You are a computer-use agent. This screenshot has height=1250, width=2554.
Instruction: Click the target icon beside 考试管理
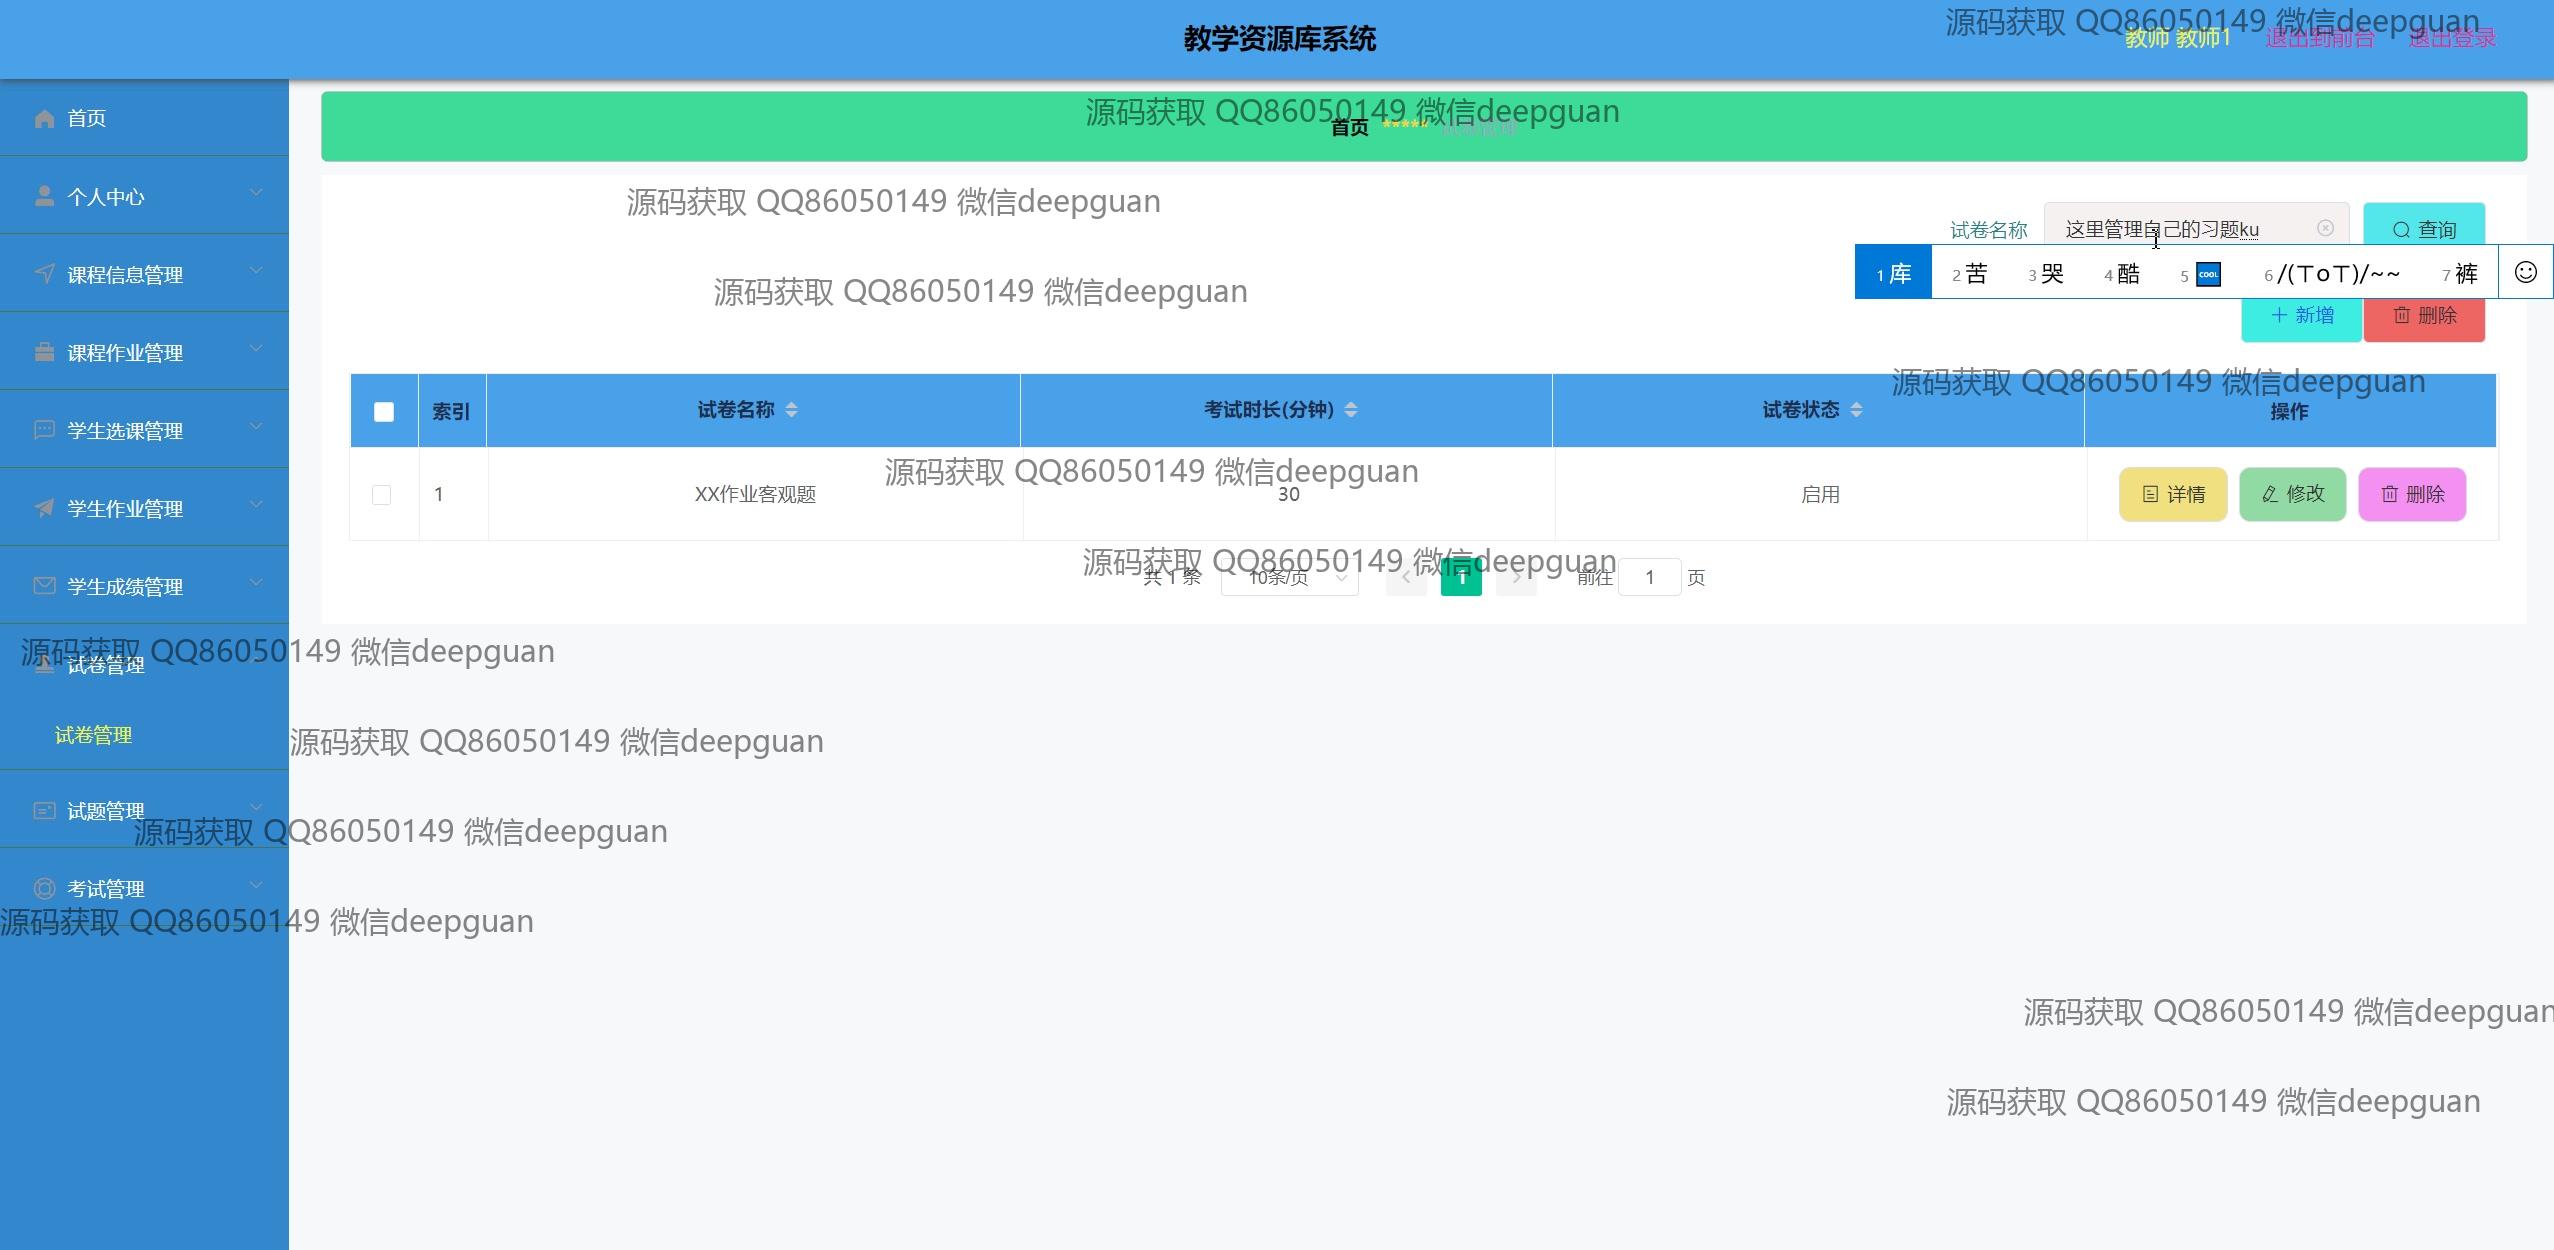[45, 888]
